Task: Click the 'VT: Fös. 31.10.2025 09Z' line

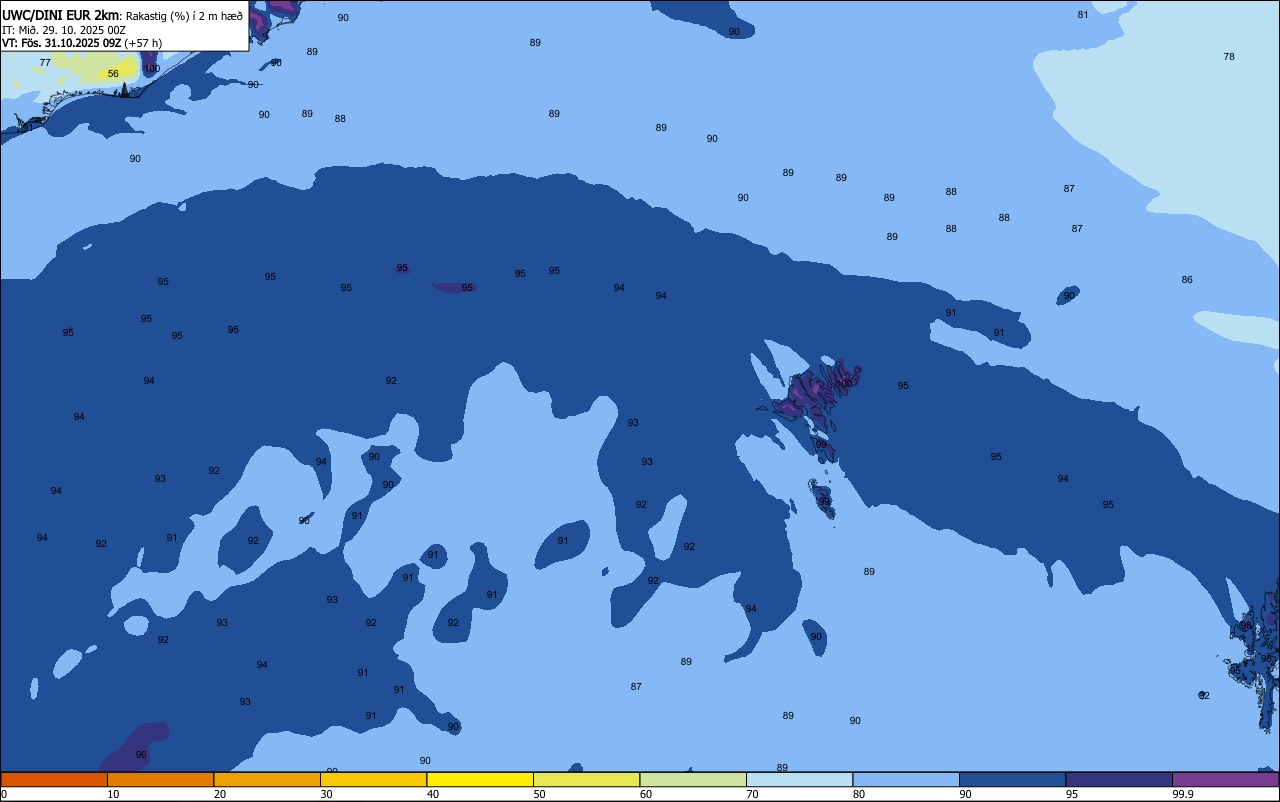Action: coord(62,43)
